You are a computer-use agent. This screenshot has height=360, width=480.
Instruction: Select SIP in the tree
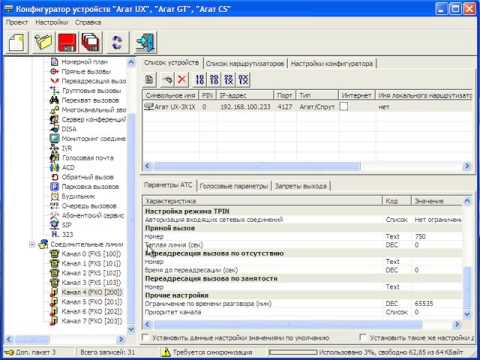coord(67,225)
